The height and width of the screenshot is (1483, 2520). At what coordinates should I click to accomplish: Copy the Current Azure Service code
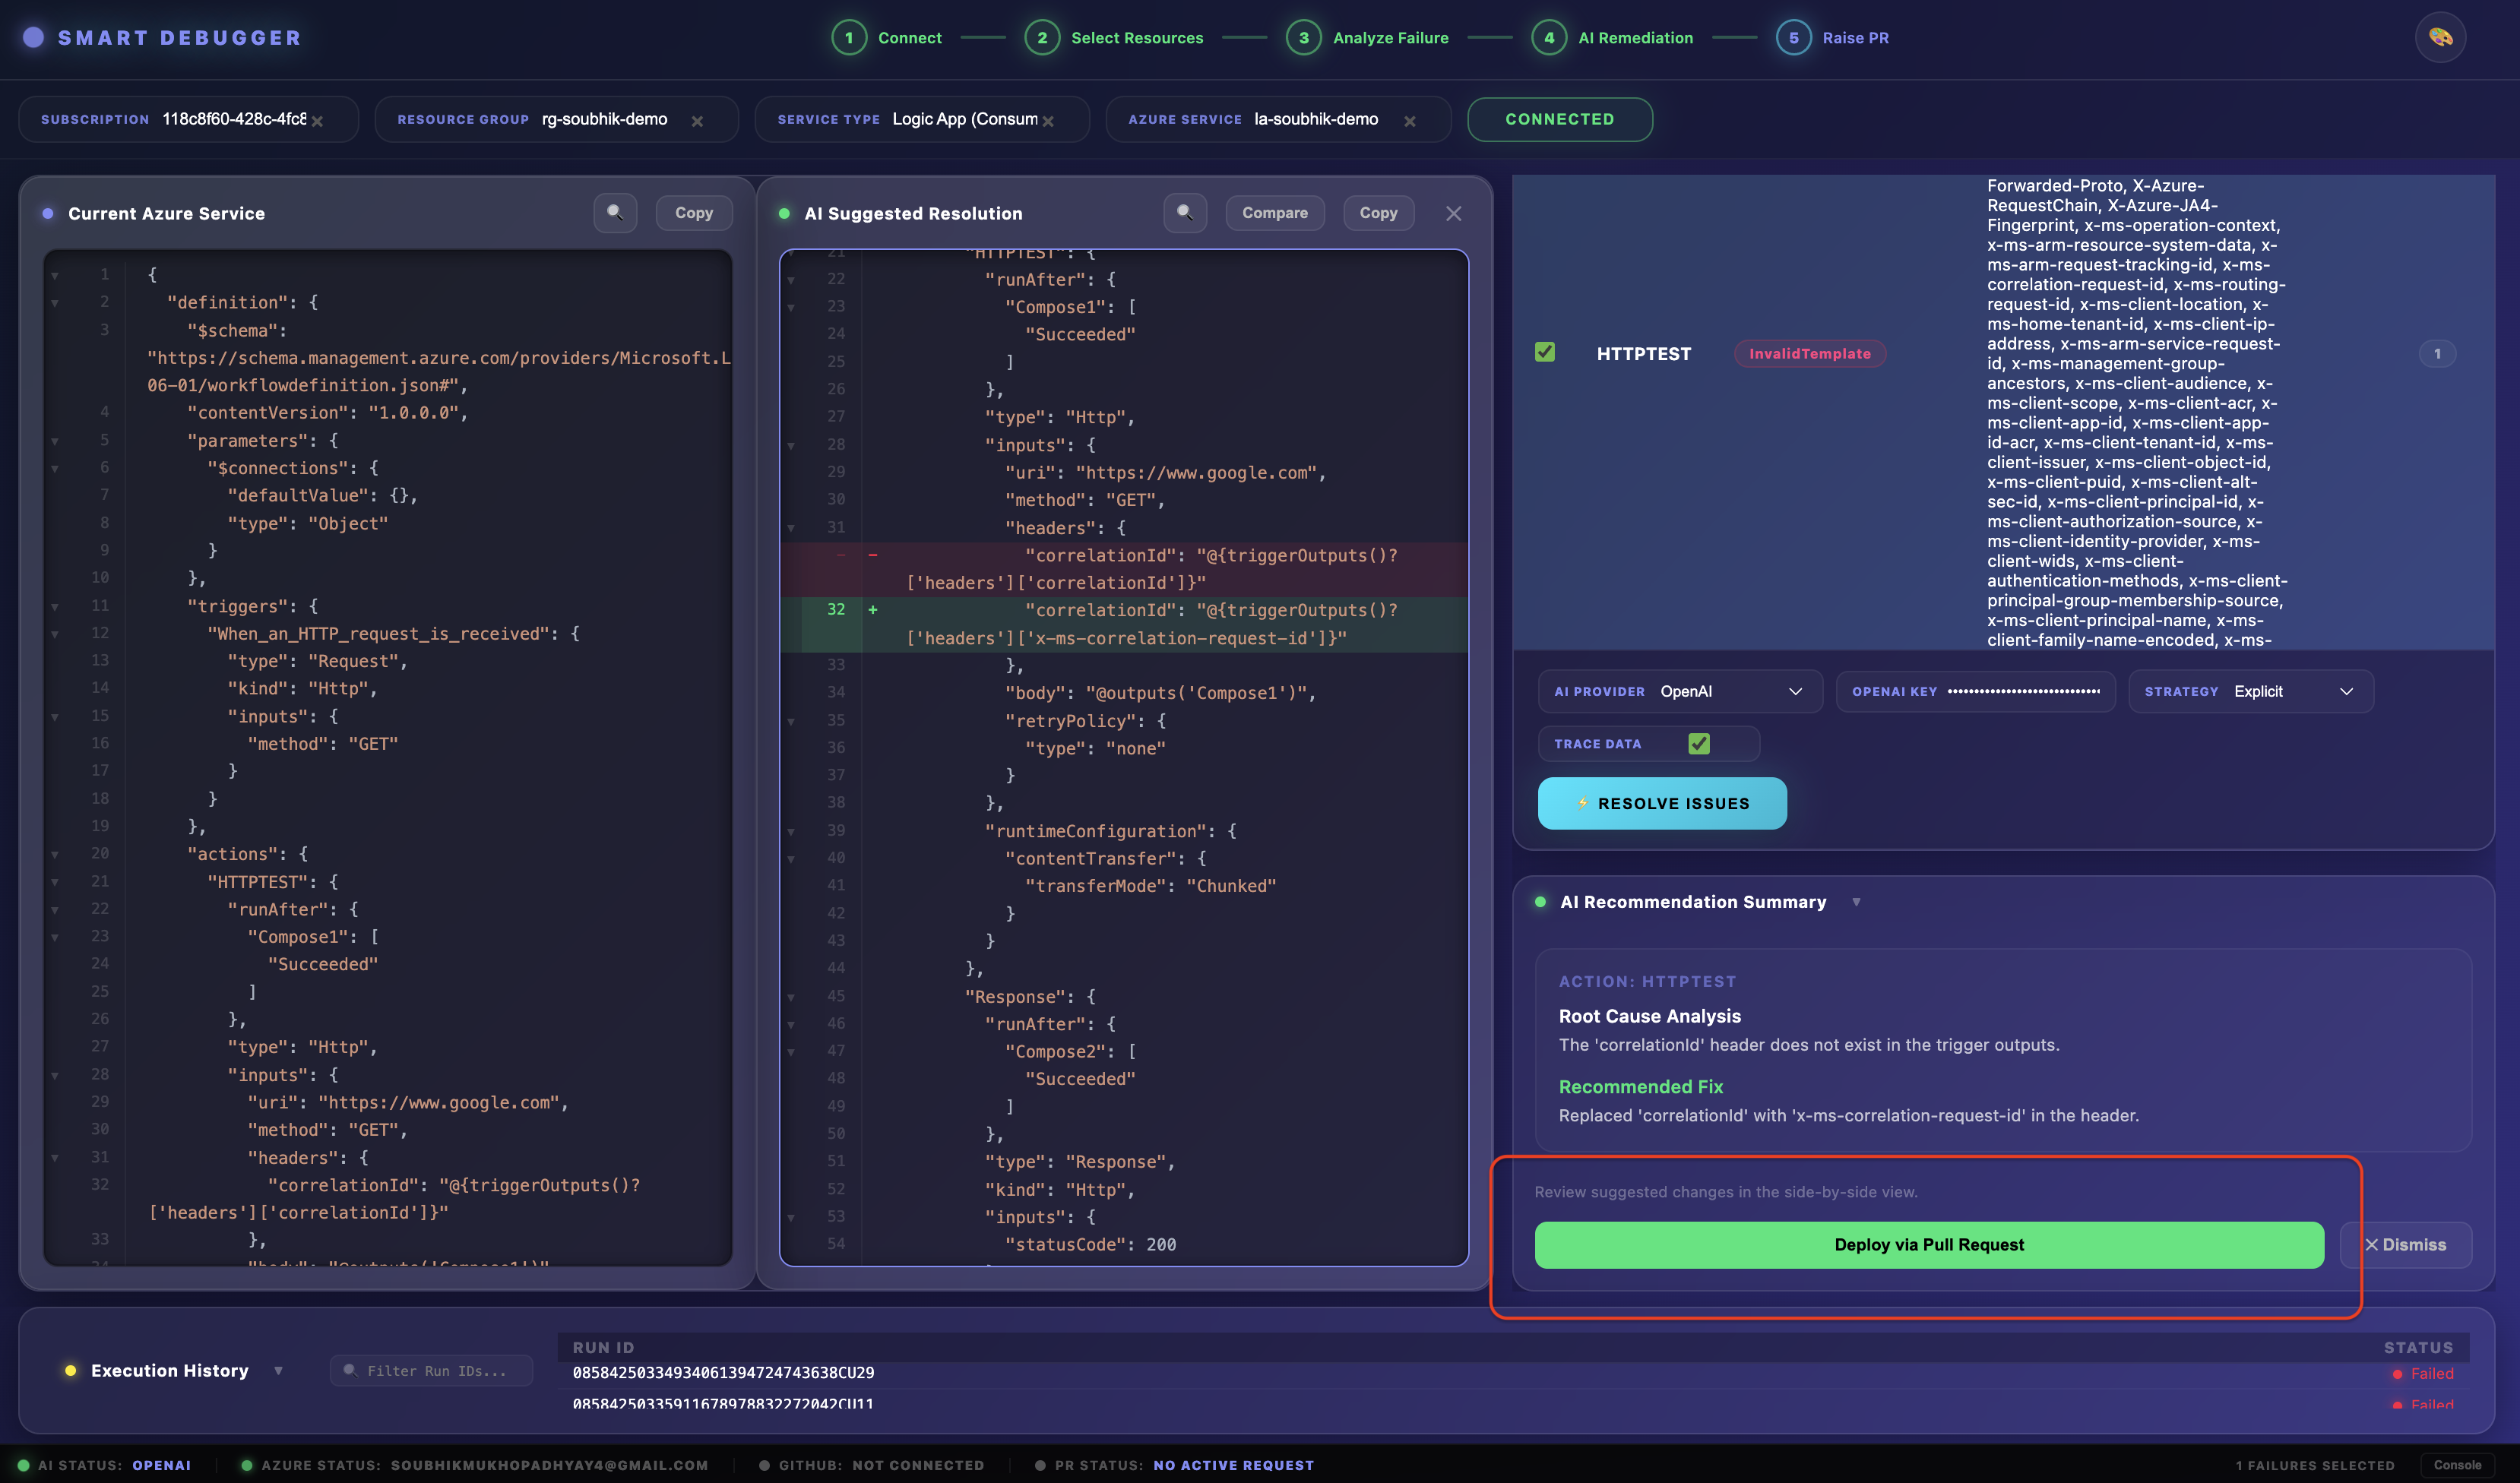(x=694, y=213)
